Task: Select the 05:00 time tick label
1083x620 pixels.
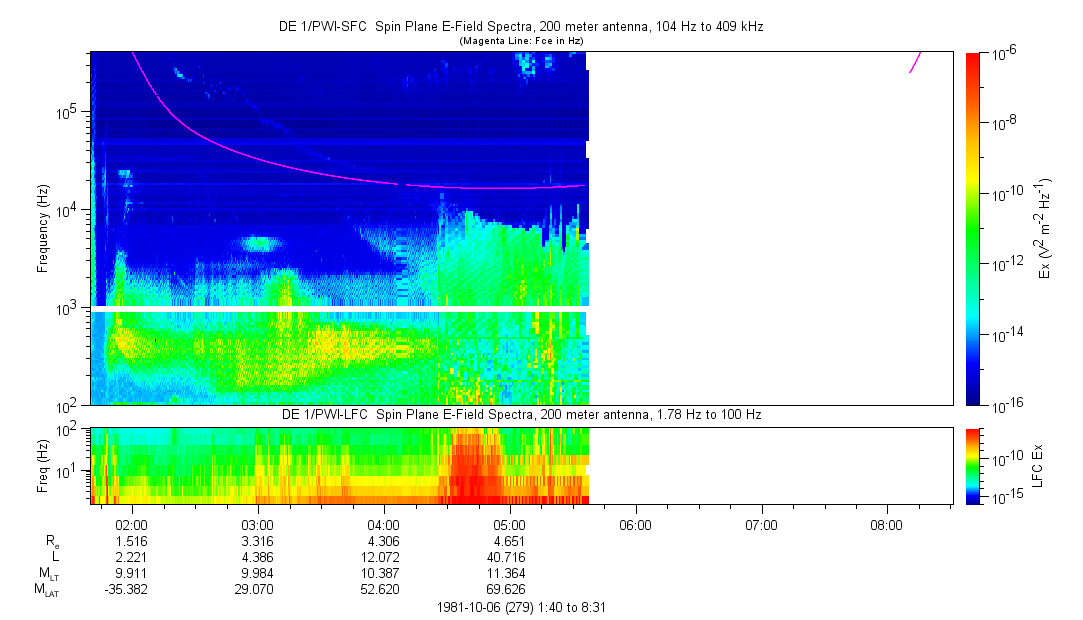Action: click(510, 524)
